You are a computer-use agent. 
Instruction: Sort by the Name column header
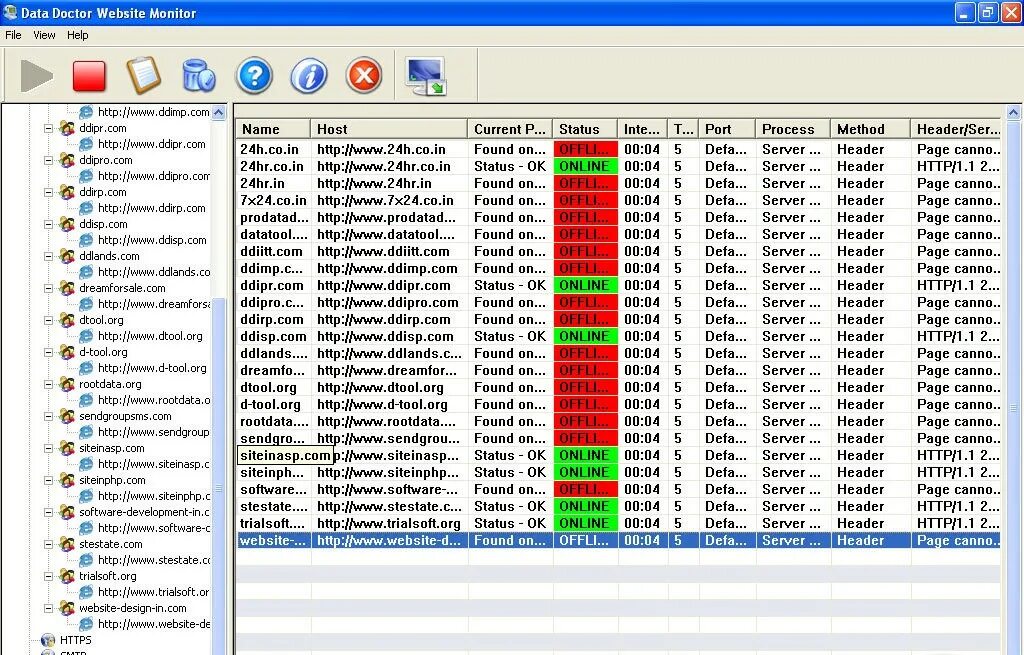(x=273, y=129)
